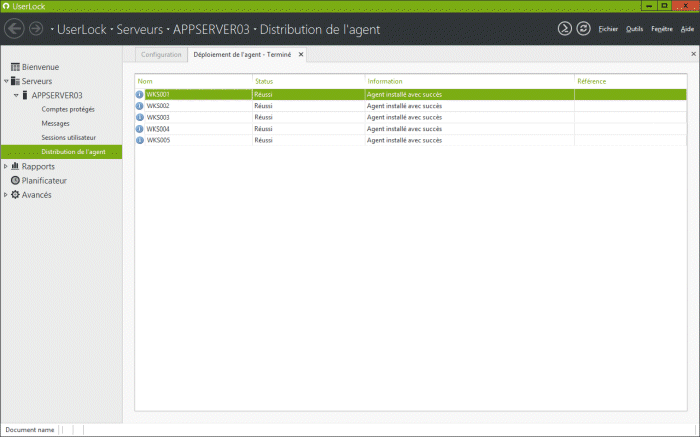Viewport: 700px width, 437px height.
Task: Click APPSERVER03 in the breadcrumb
Action: (211, 29)
